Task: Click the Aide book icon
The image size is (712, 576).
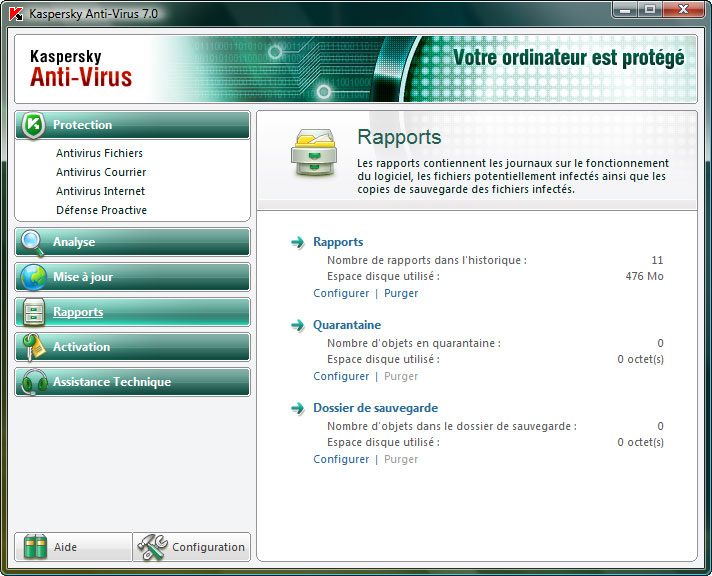Action: point(36,547)
